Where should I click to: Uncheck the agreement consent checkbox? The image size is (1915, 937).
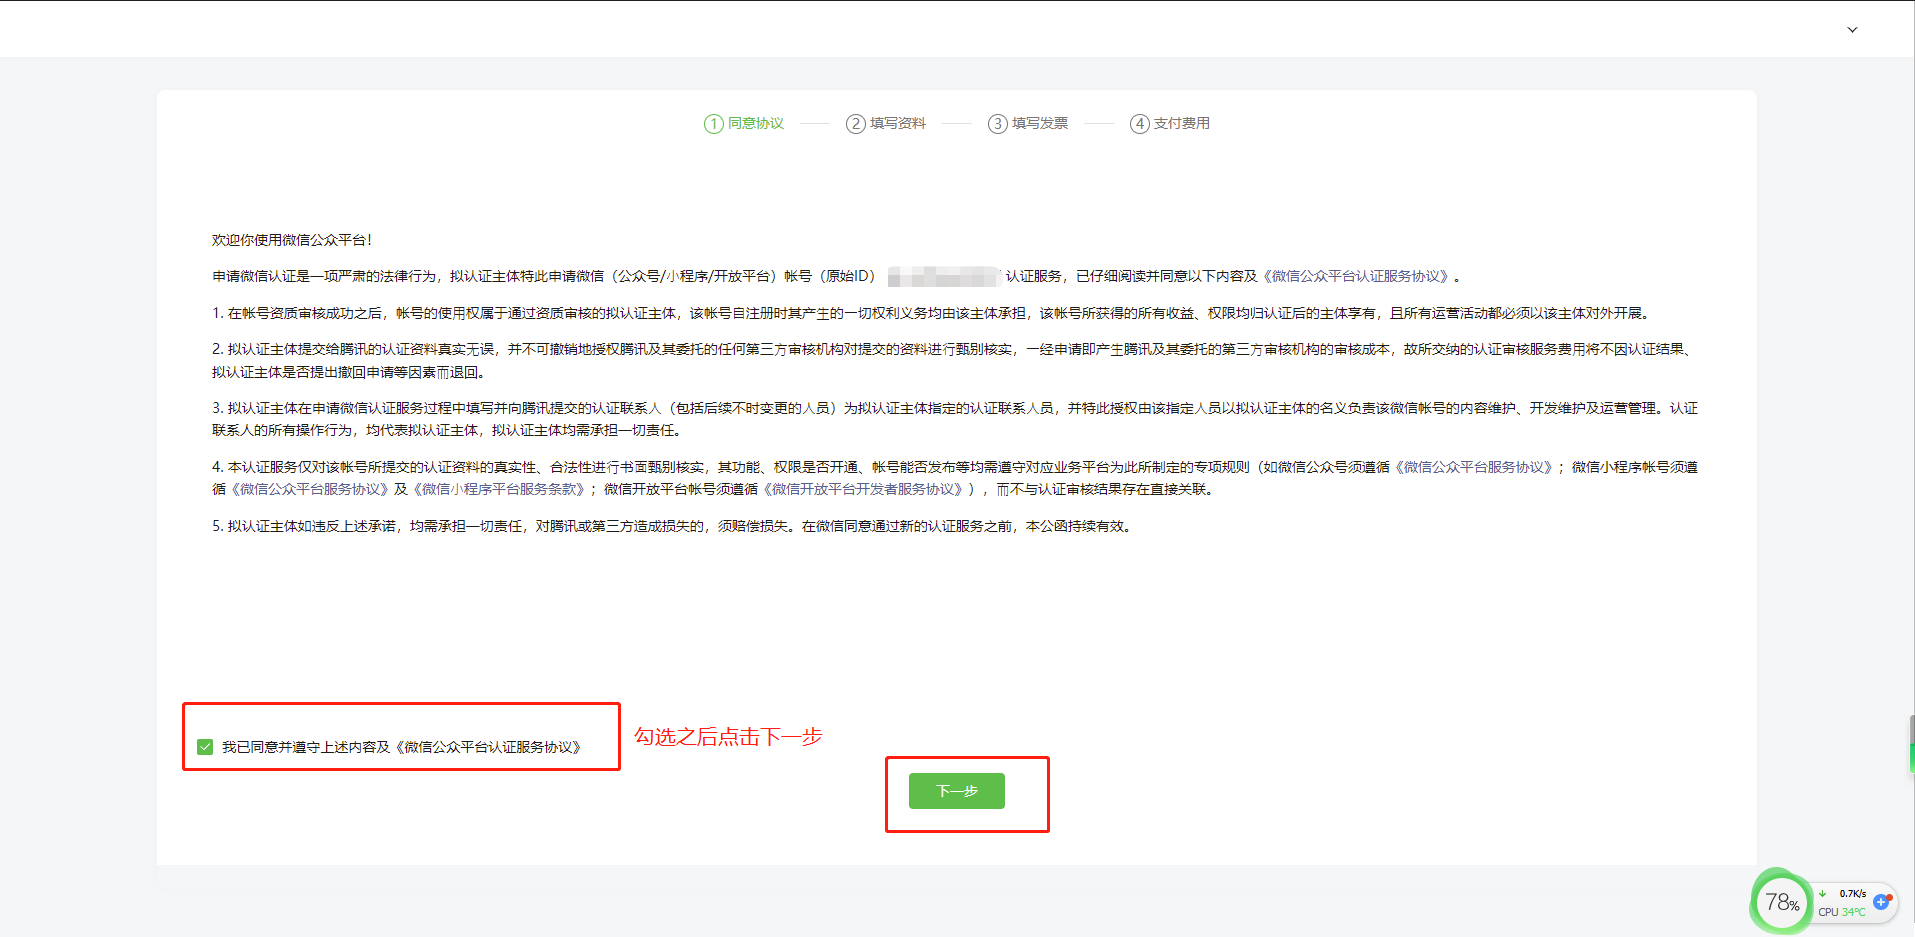(x=205, y=747)
